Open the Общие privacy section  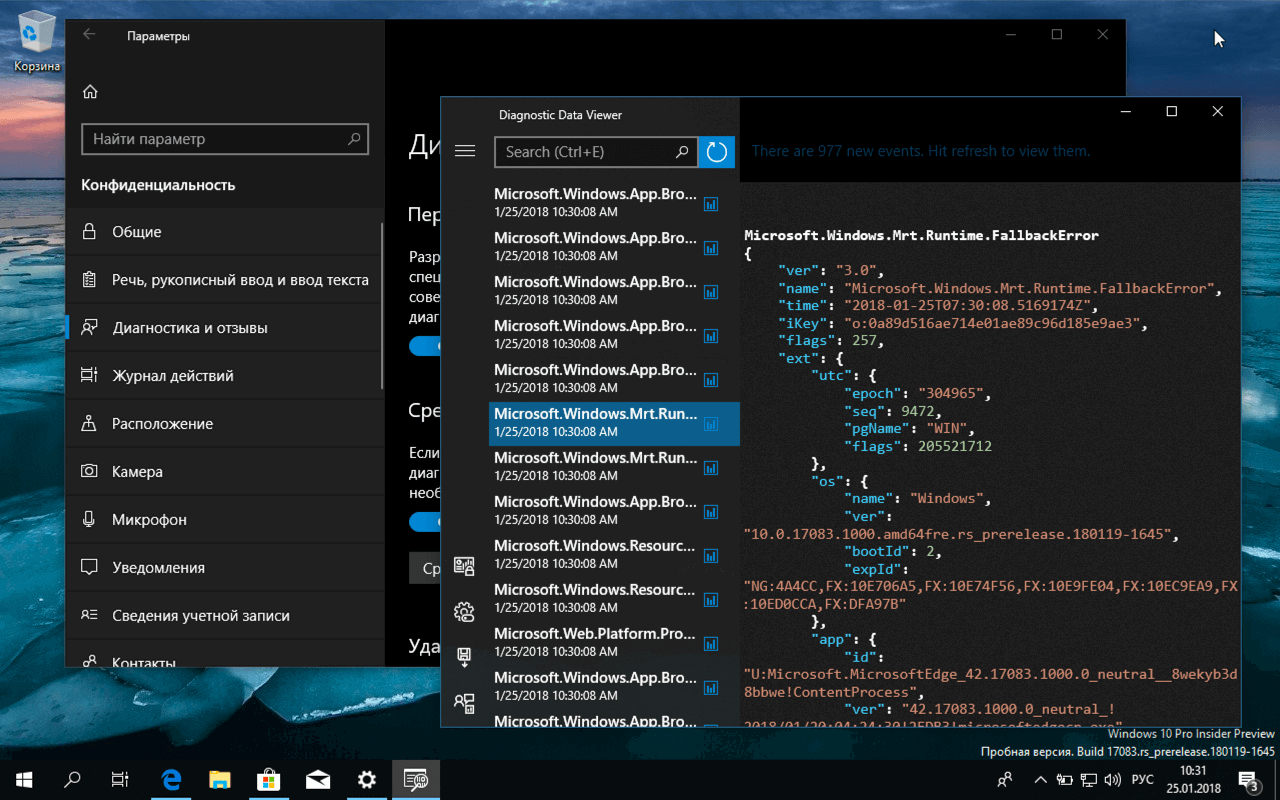225,232
